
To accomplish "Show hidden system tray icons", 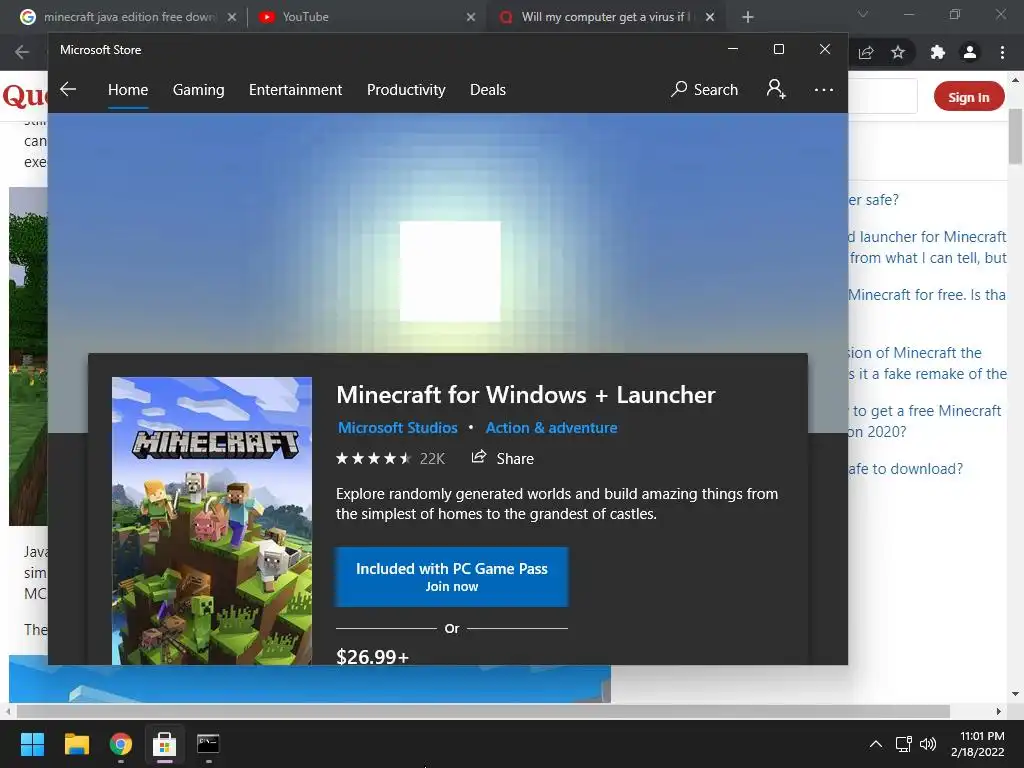I will [x=876, y=744].
